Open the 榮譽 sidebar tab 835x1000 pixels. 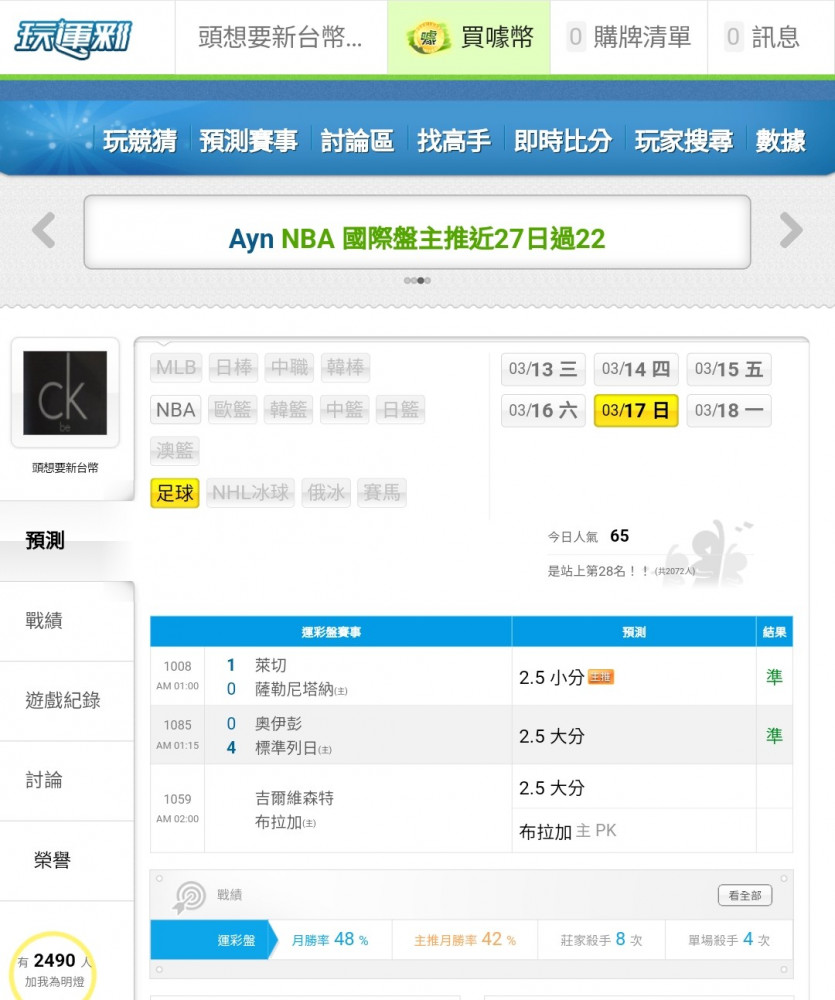pyautogui.click(x=66, y=861)
